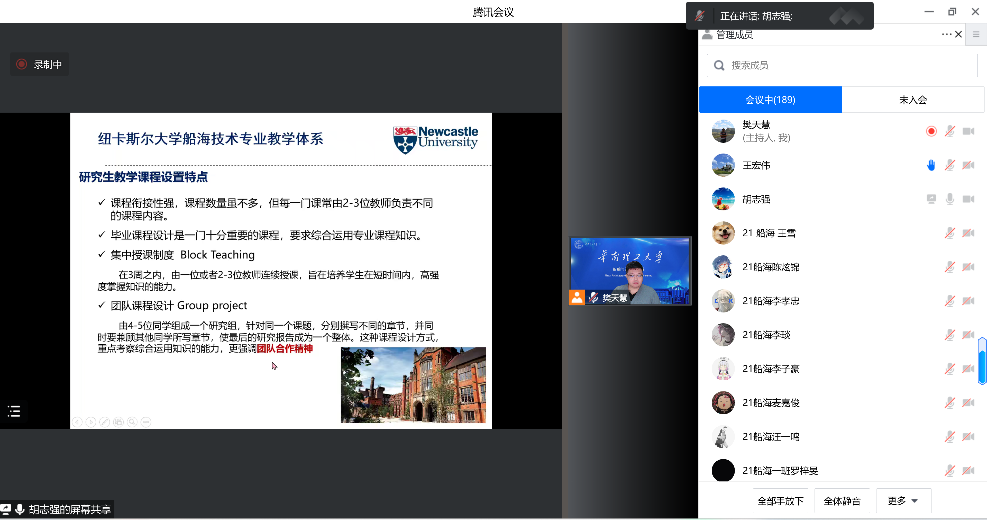Viewport: 987px width, 520px height.
Task: Click the 全部手放下 button
Action: [780, 501]
